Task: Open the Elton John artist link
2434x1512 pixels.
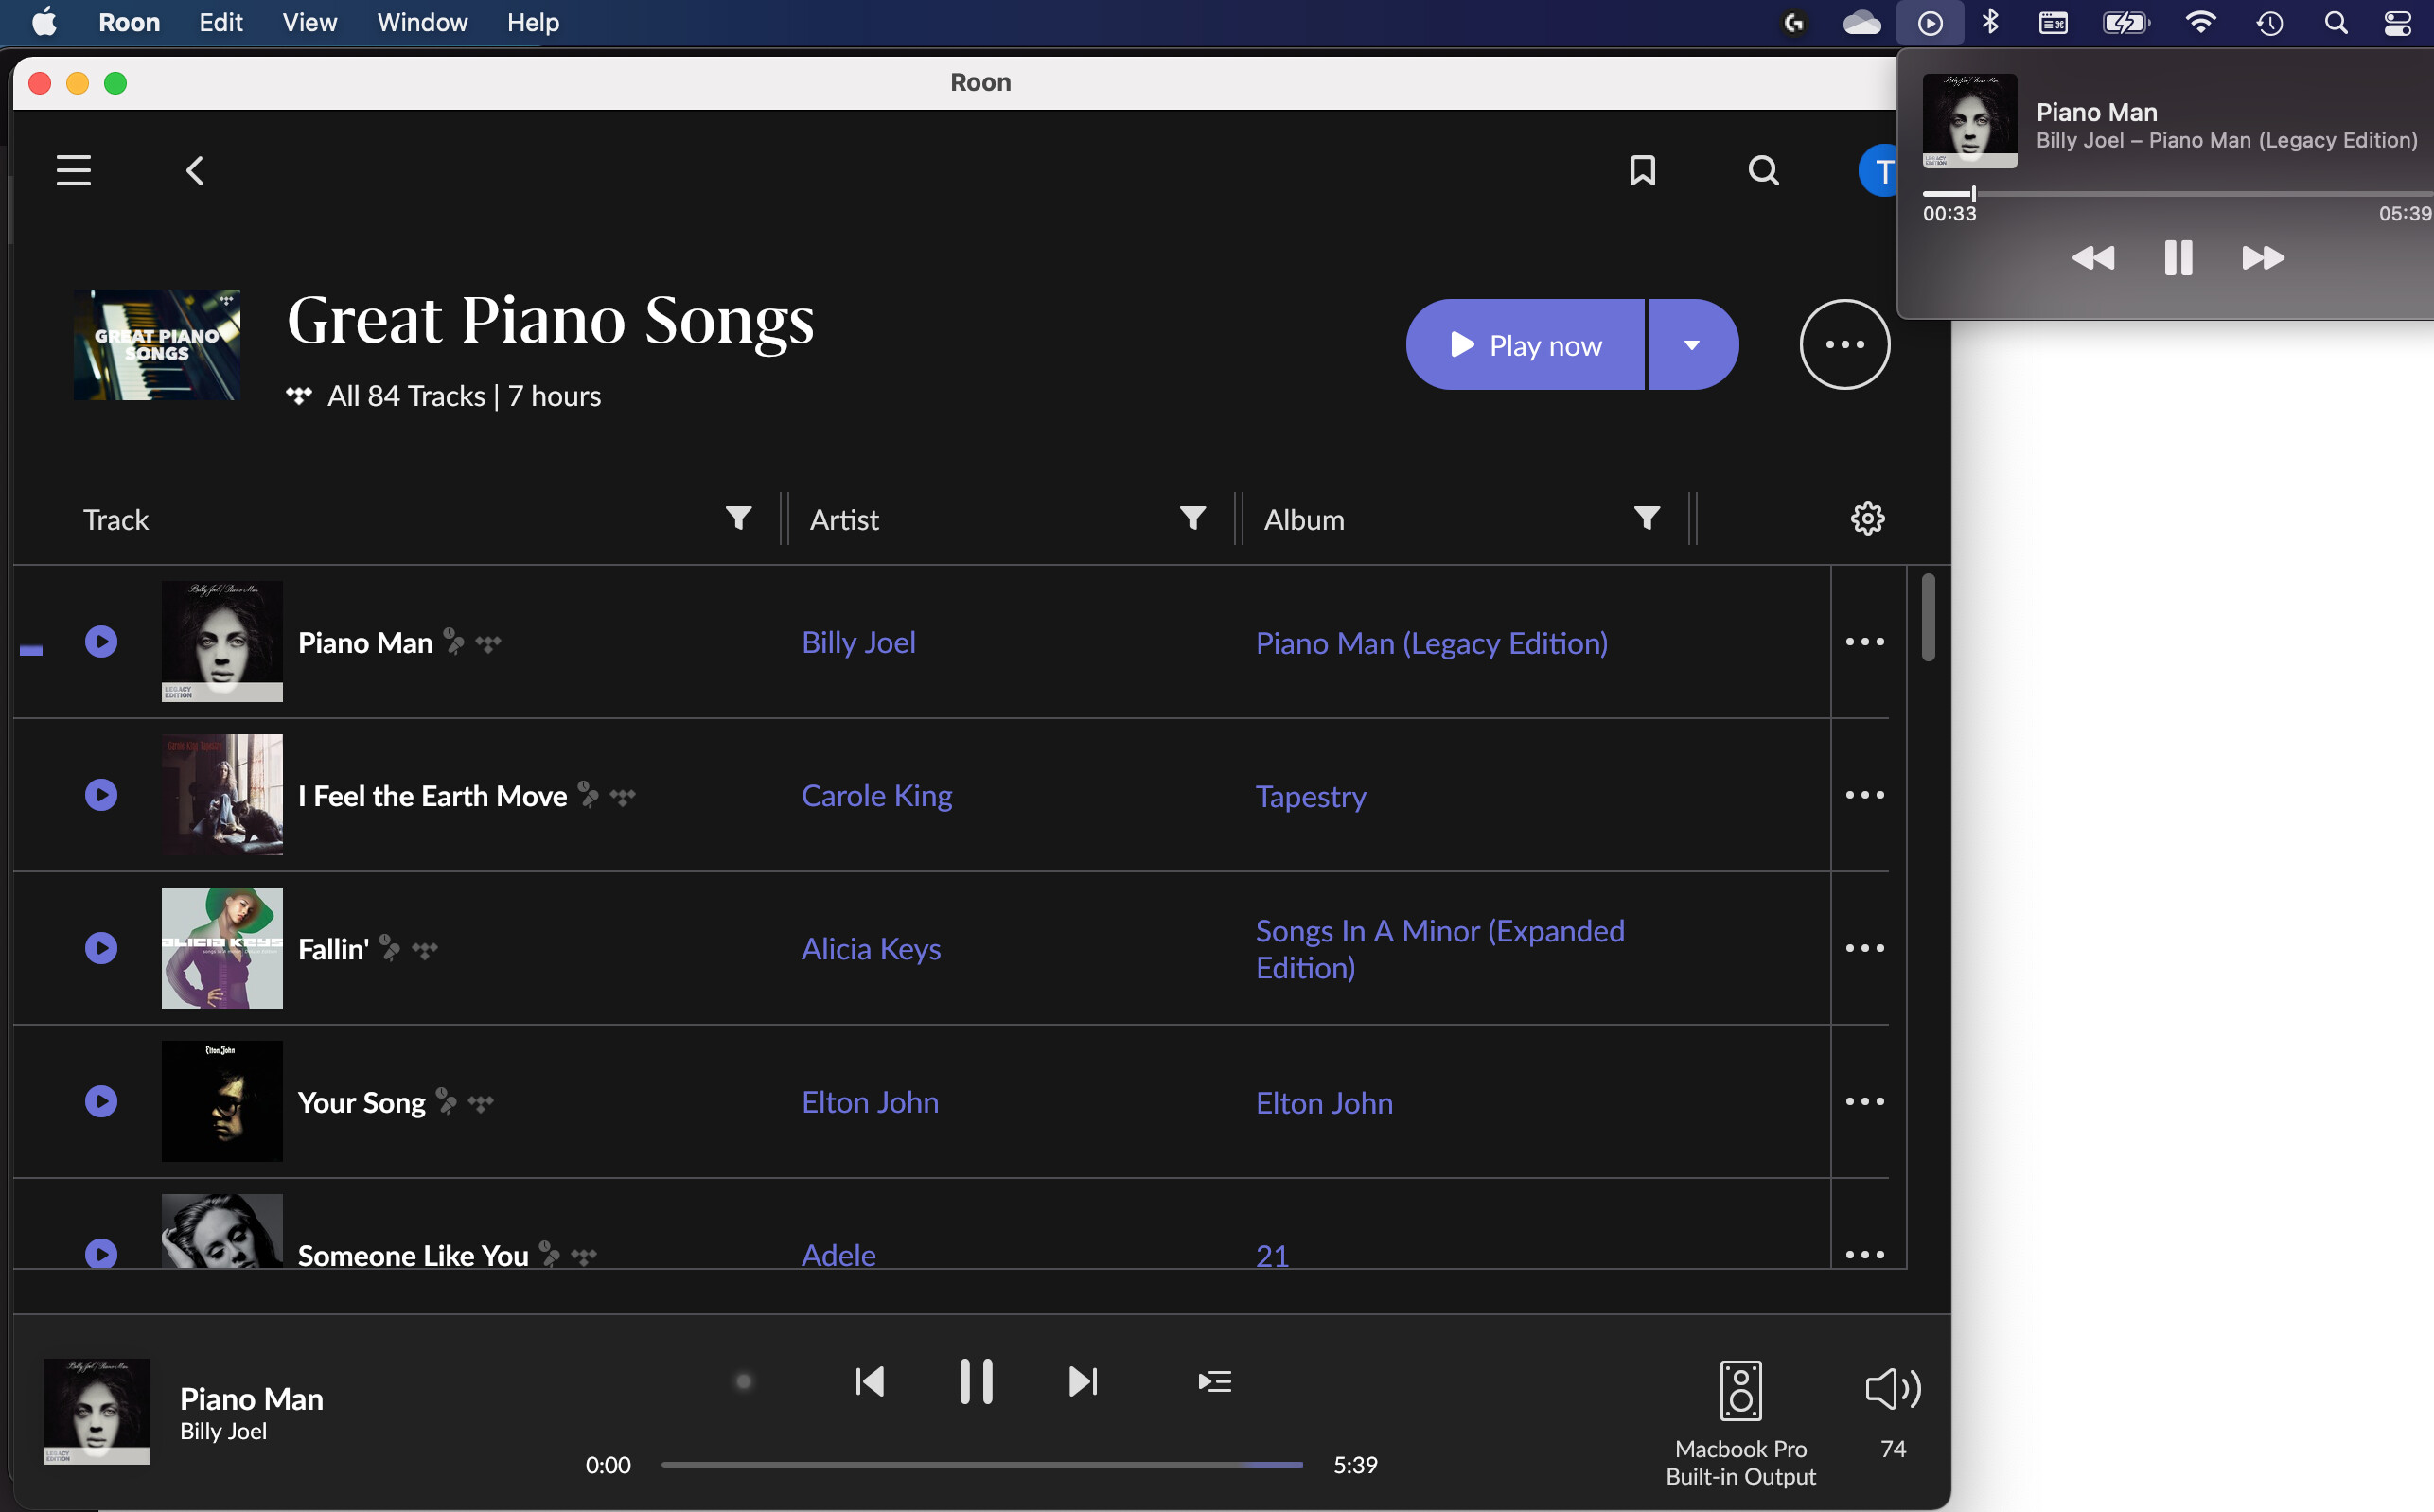Action: pyautogui.click(x=870, y=1101)
